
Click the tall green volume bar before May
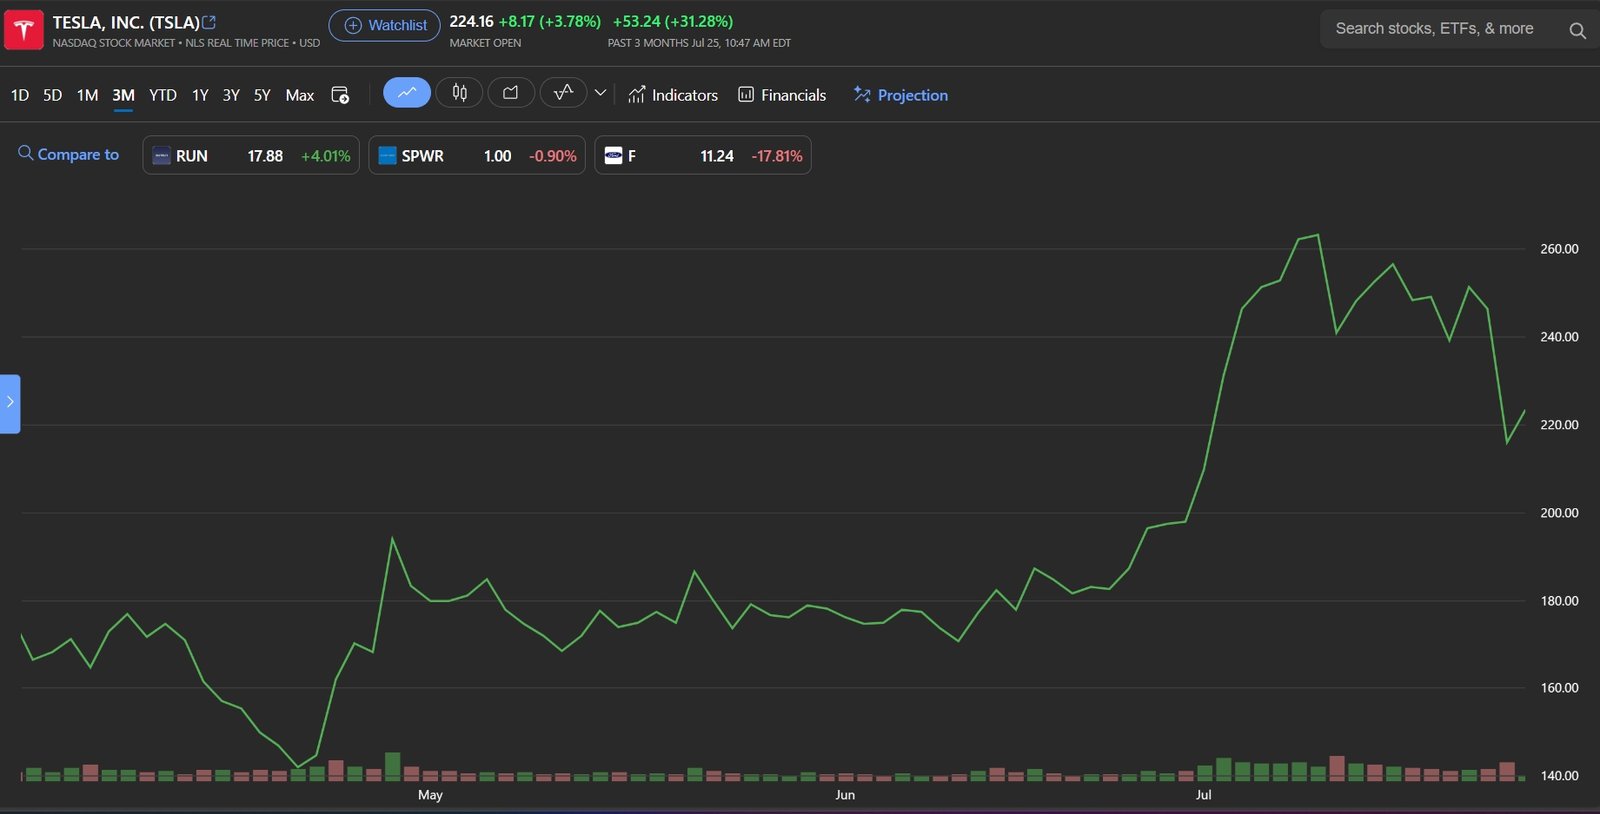click(x=392, y=766)
